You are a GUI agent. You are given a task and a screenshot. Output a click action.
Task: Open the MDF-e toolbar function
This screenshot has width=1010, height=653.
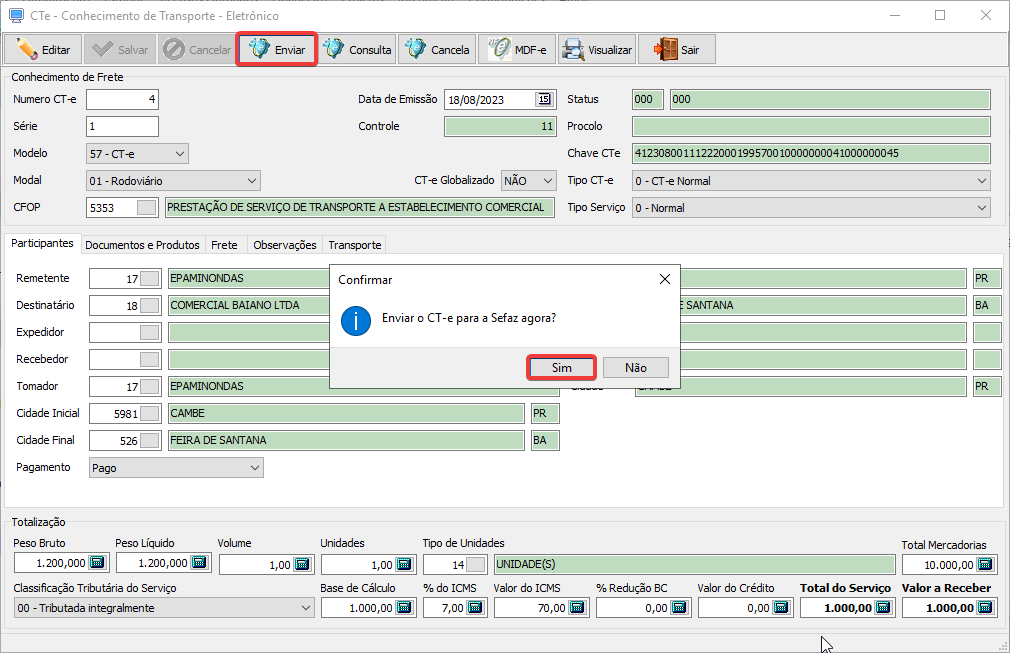coord(517,50)
